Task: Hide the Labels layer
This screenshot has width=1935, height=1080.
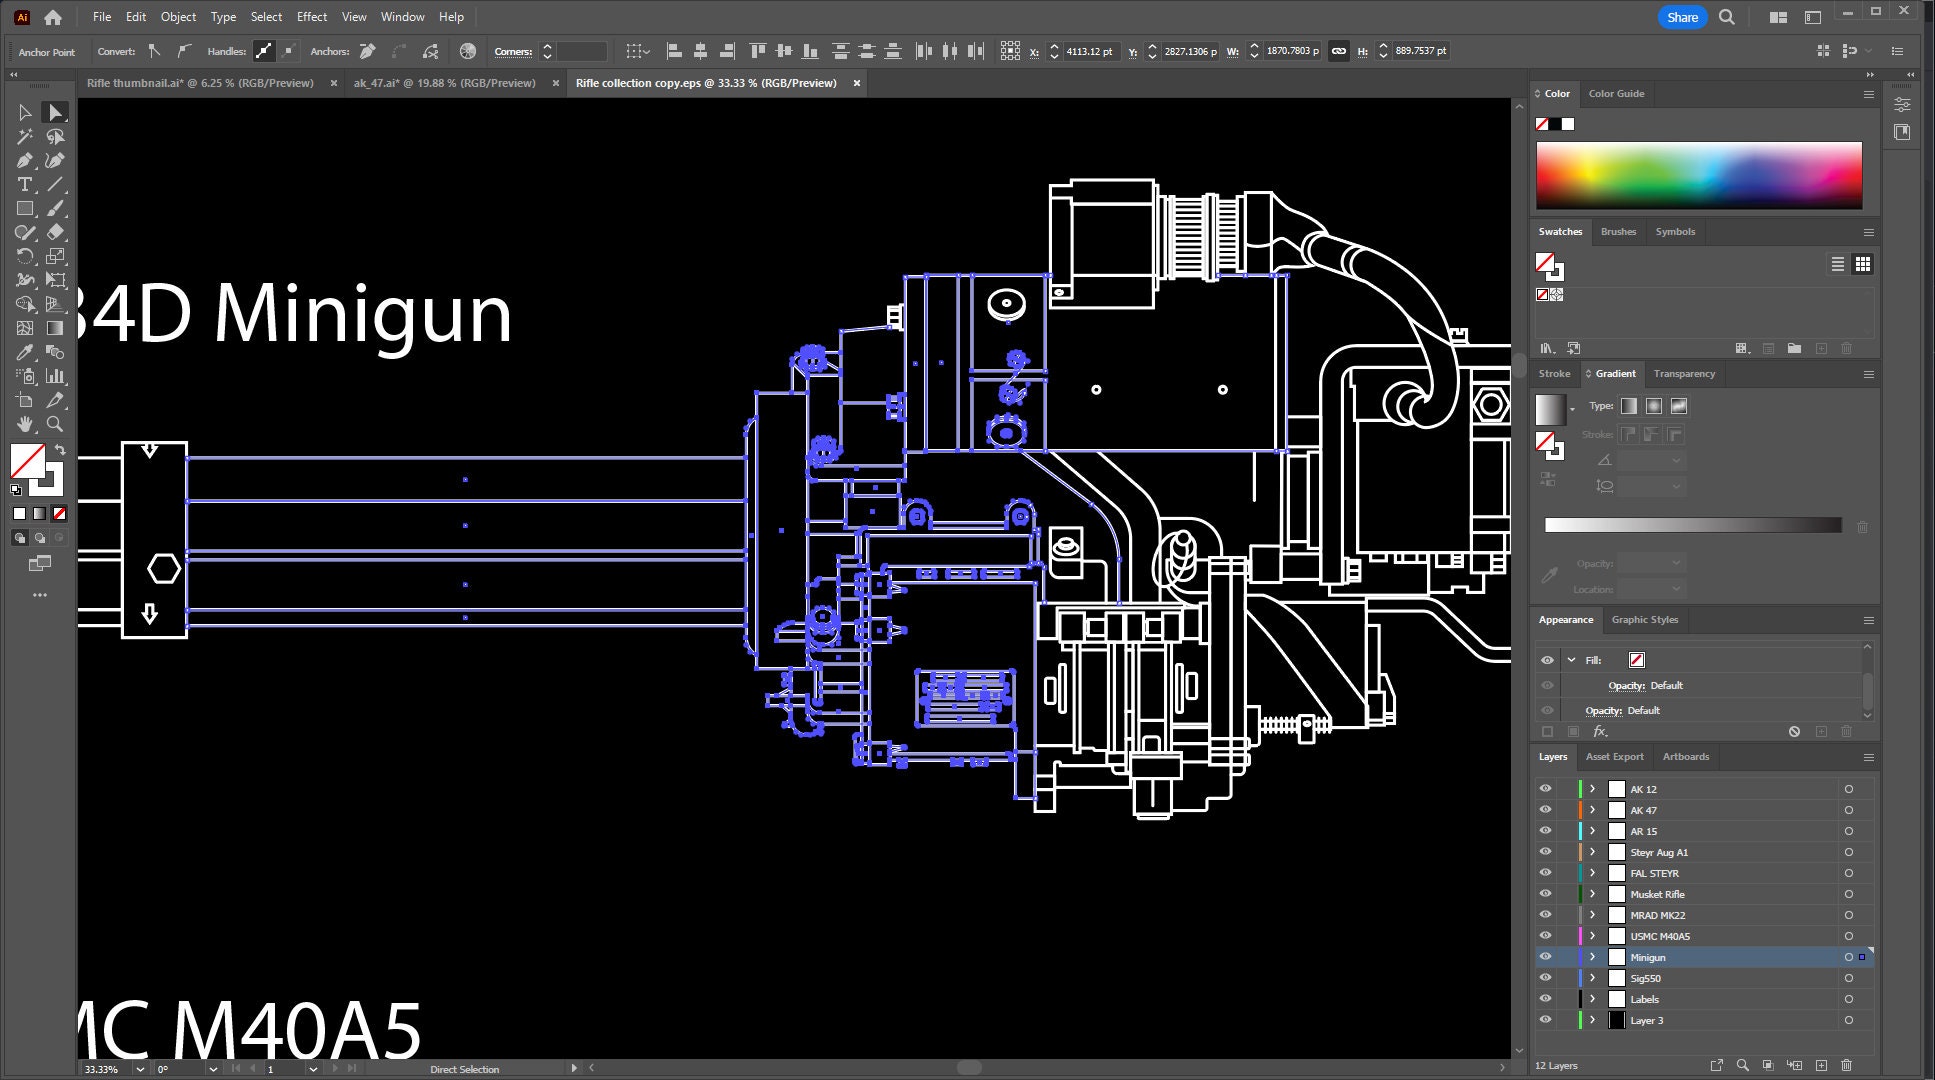Action: 1545,999
